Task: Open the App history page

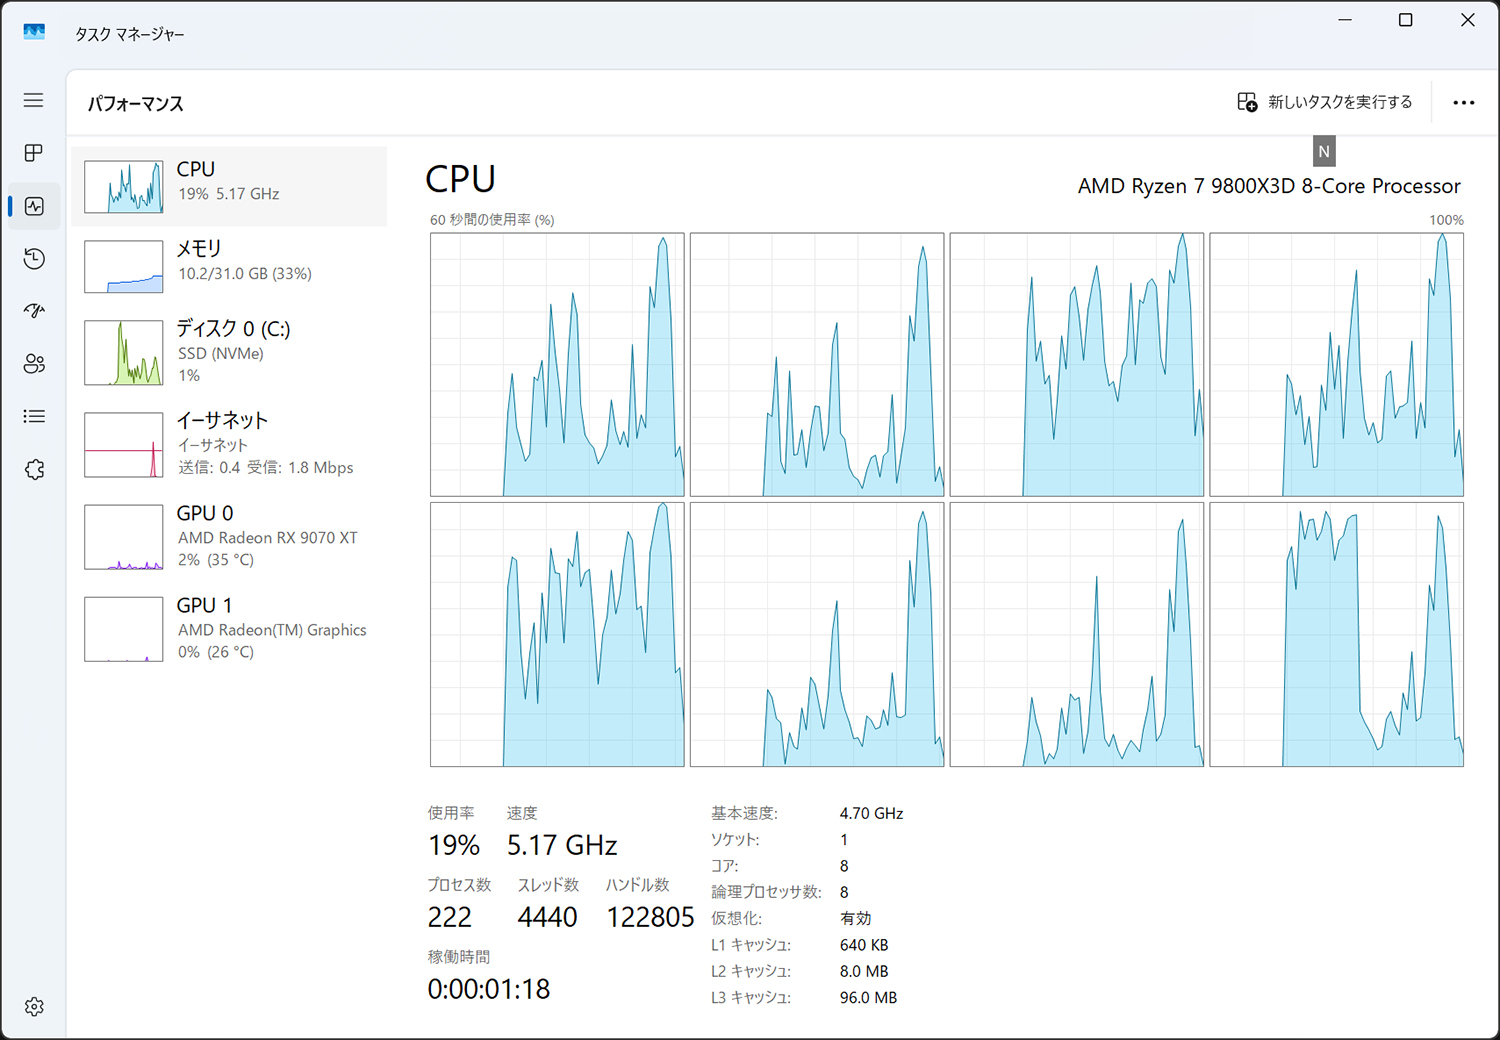Action: pos(34,259)
